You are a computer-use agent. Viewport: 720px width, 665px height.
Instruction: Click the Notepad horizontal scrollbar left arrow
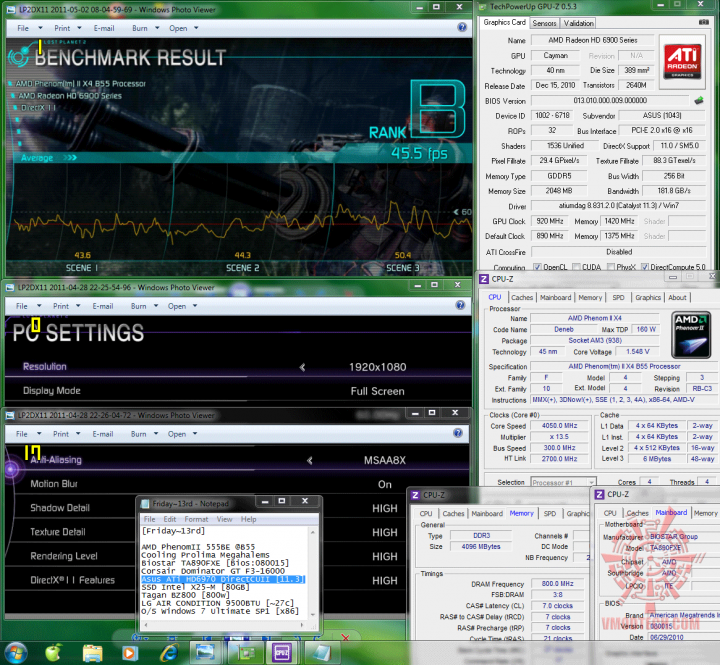pos(146,625)
